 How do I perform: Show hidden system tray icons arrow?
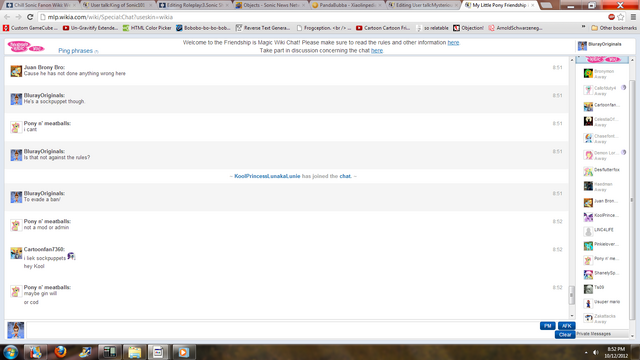(x=586, y=352)
